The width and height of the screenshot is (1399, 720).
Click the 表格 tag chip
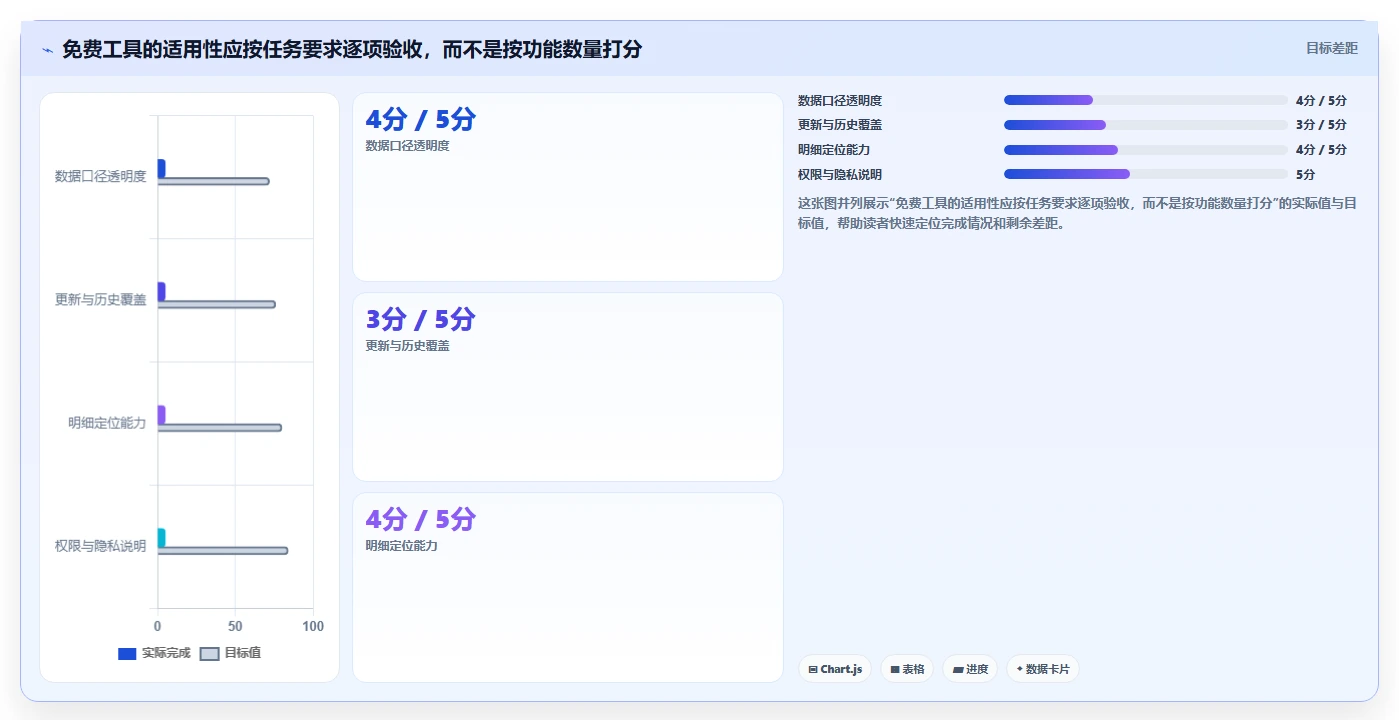(x=907, y=669)
